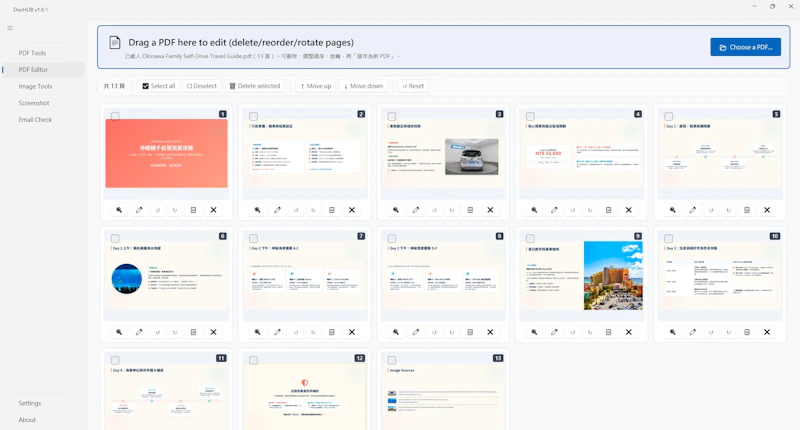Click the Choose a PDF button
This screenshot has height=430, width=800.
[745, 47]
